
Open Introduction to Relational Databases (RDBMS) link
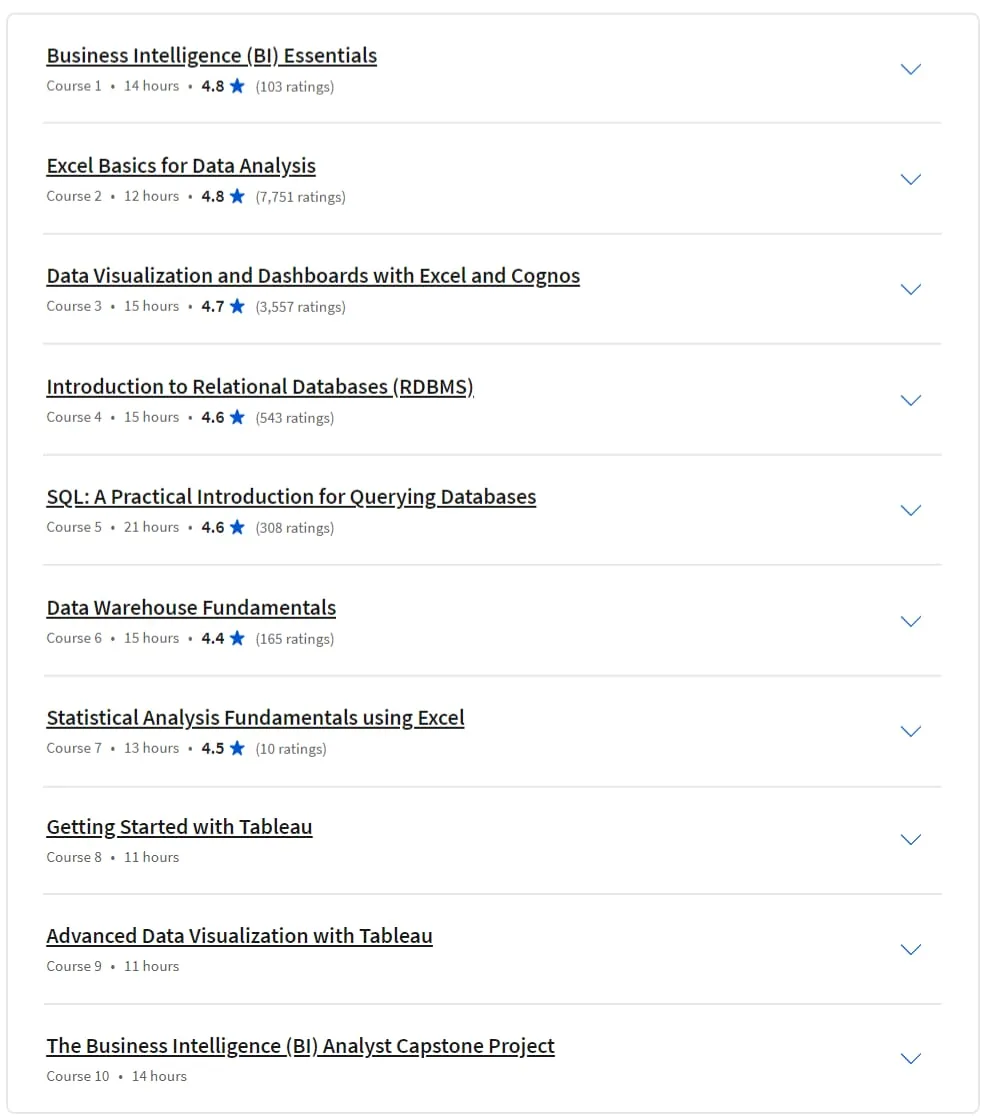click(260, 387)
